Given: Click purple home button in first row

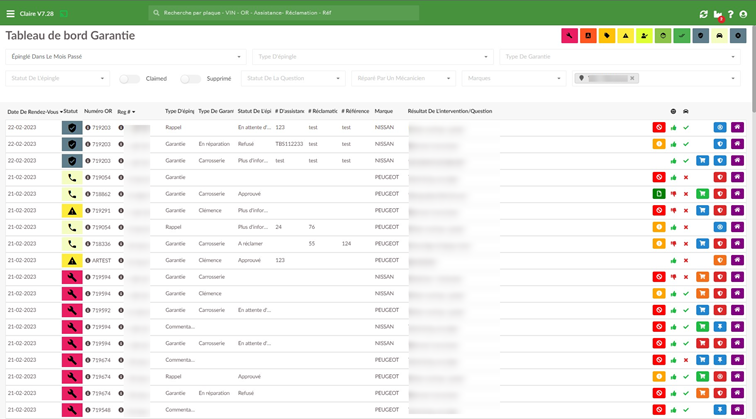Looking at the screenshot, I should 737,127.
